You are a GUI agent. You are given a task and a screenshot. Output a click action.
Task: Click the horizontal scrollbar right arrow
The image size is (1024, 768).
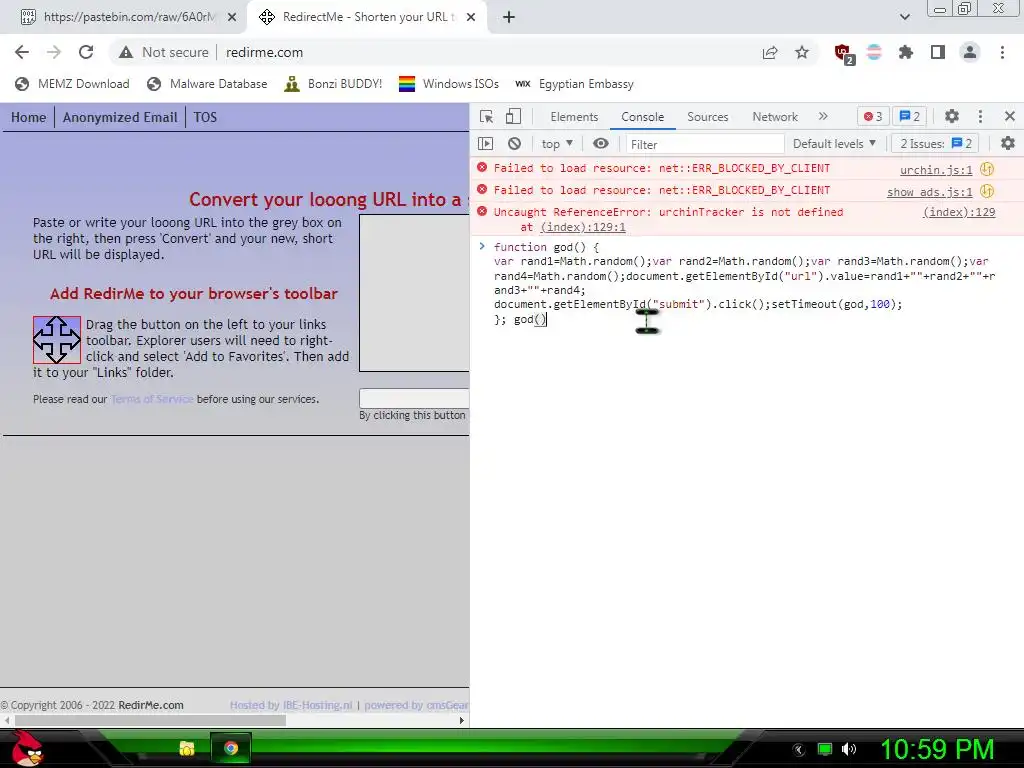462,720
